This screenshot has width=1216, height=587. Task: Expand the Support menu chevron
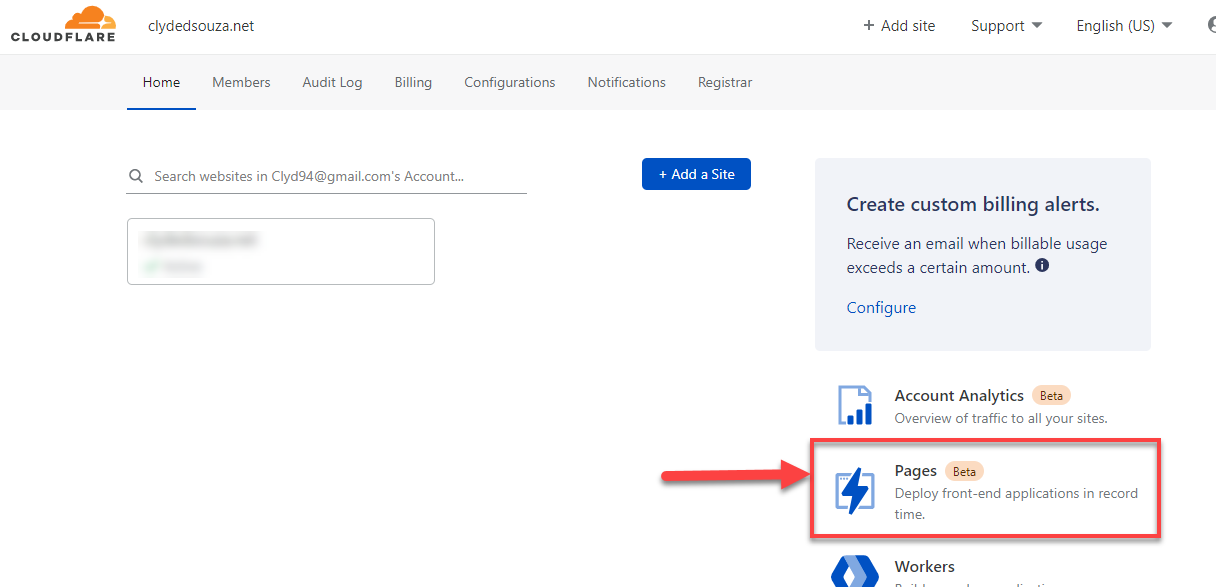1037,26
